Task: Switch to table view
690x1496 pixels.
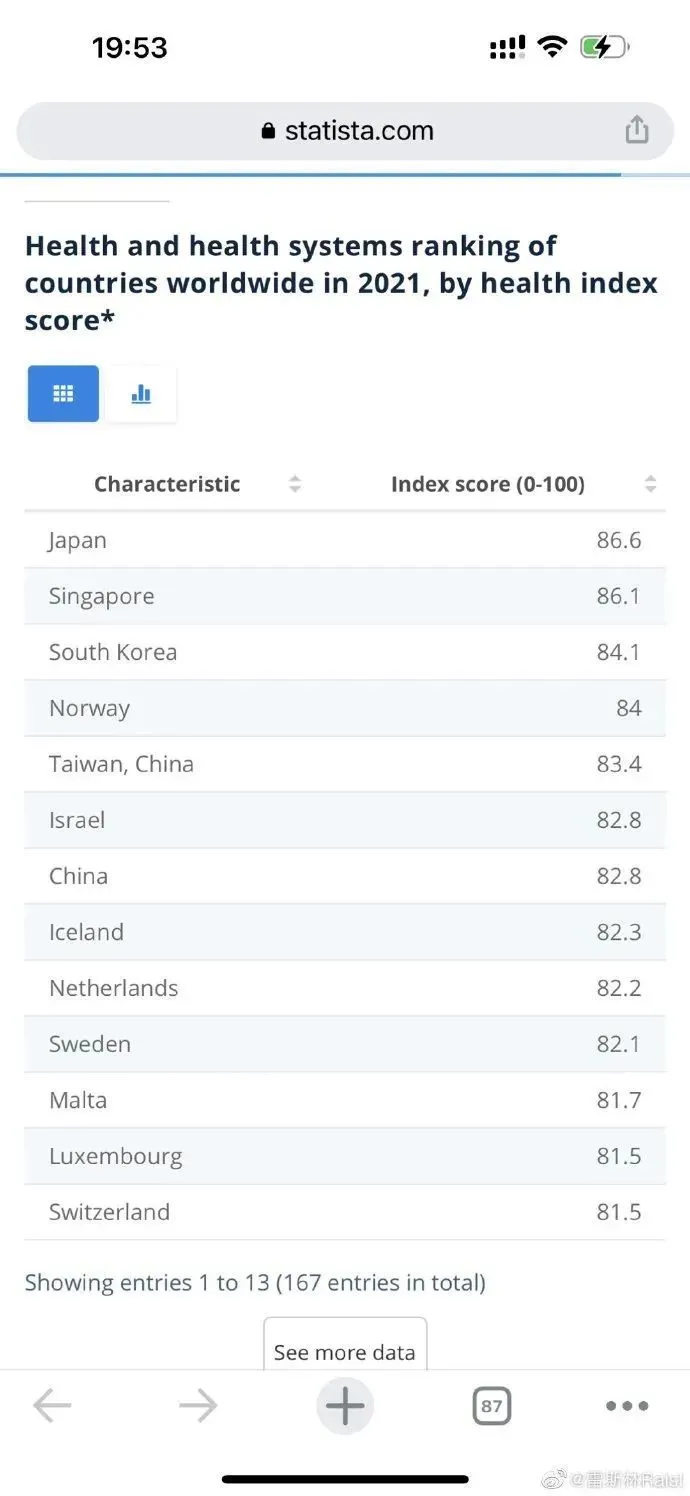Action: pos(63,394)
